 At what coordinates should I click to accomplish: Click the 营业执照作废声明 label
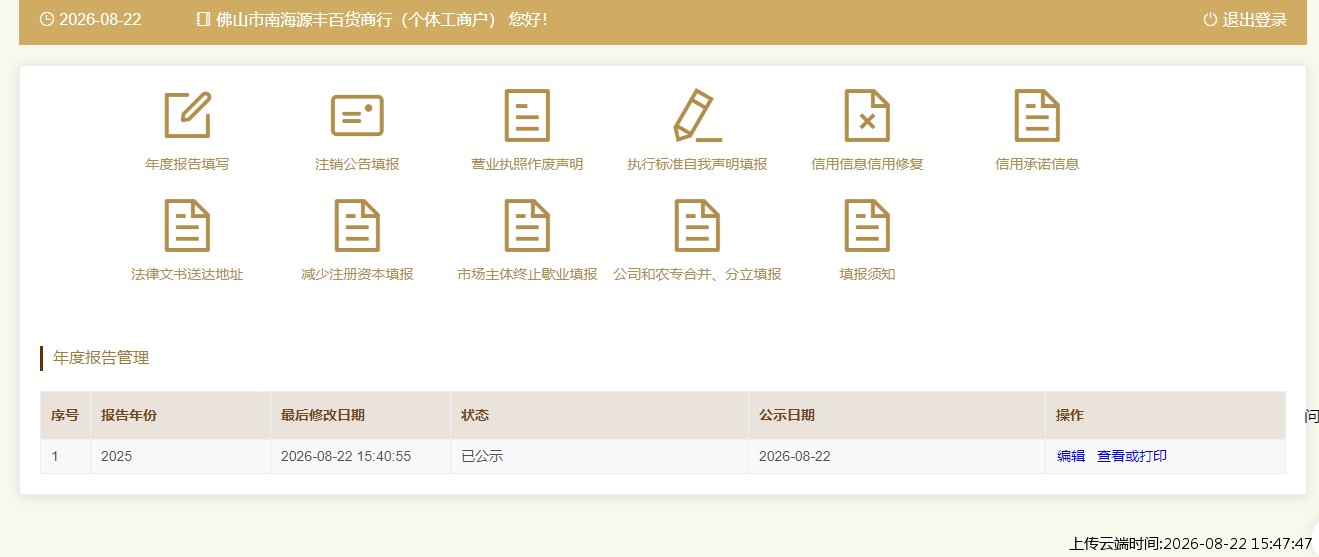pyautogui.click(x=527, y=164)
